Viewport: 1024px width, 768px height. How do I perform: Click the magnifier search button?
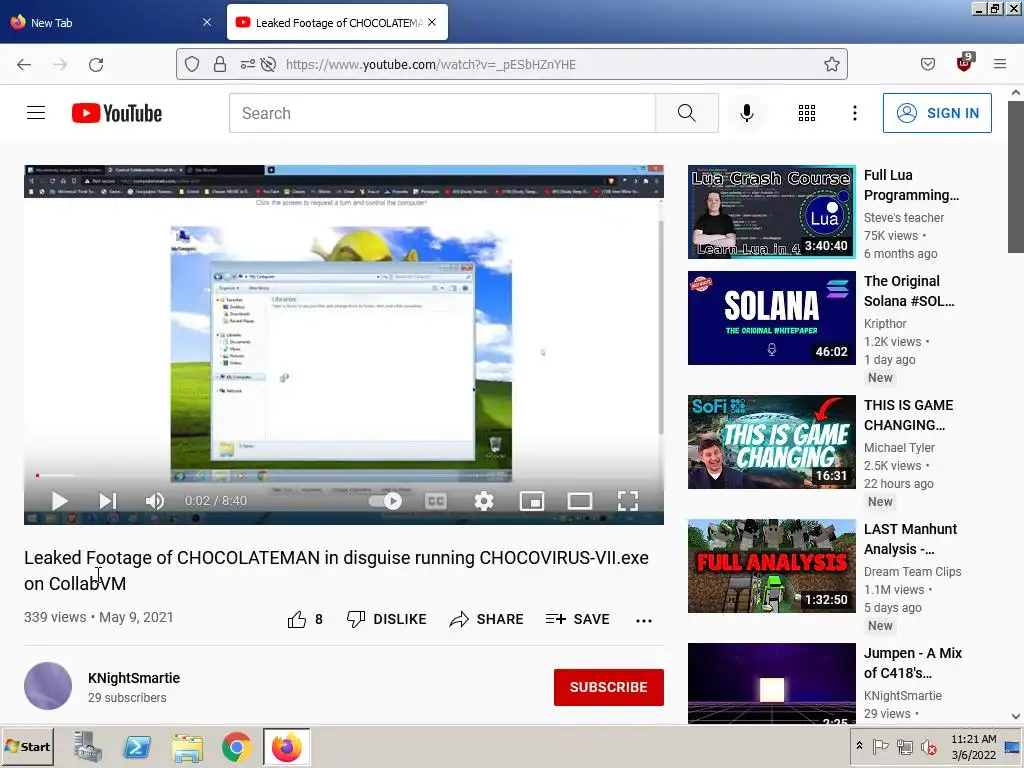point(687,113)
